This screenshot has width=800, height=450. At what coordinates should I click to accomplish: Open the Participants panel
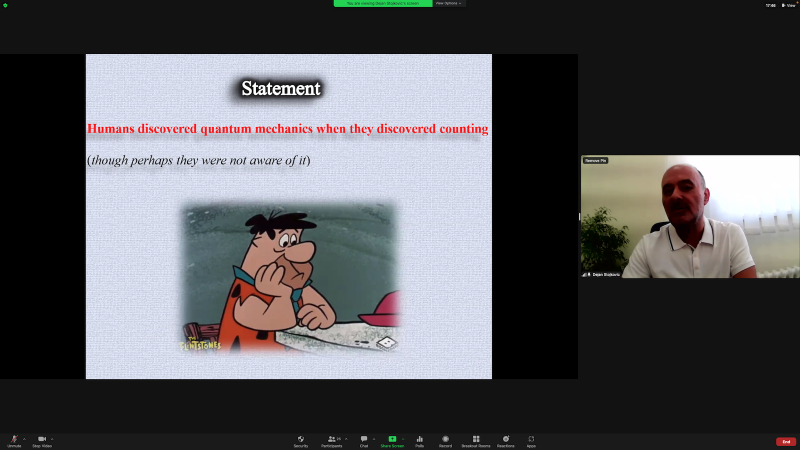coord(332,441)
